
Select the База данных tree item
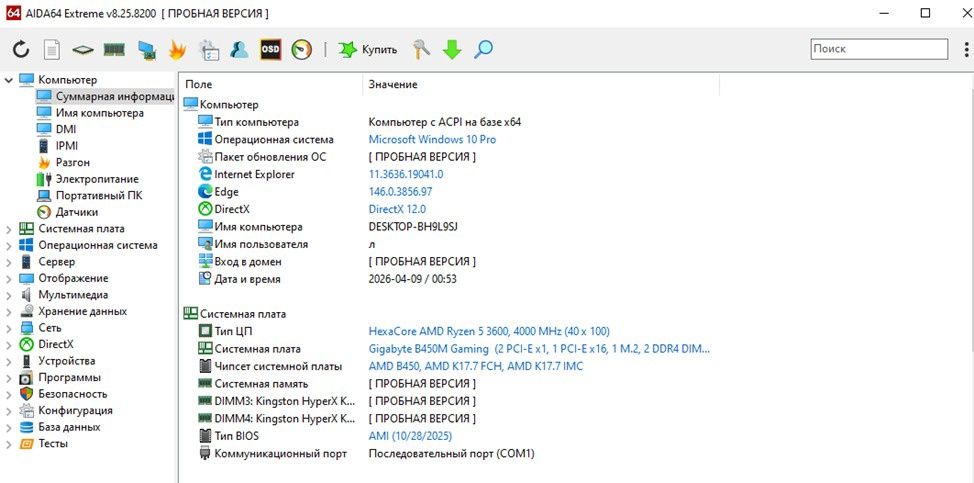tap(60, 427)
